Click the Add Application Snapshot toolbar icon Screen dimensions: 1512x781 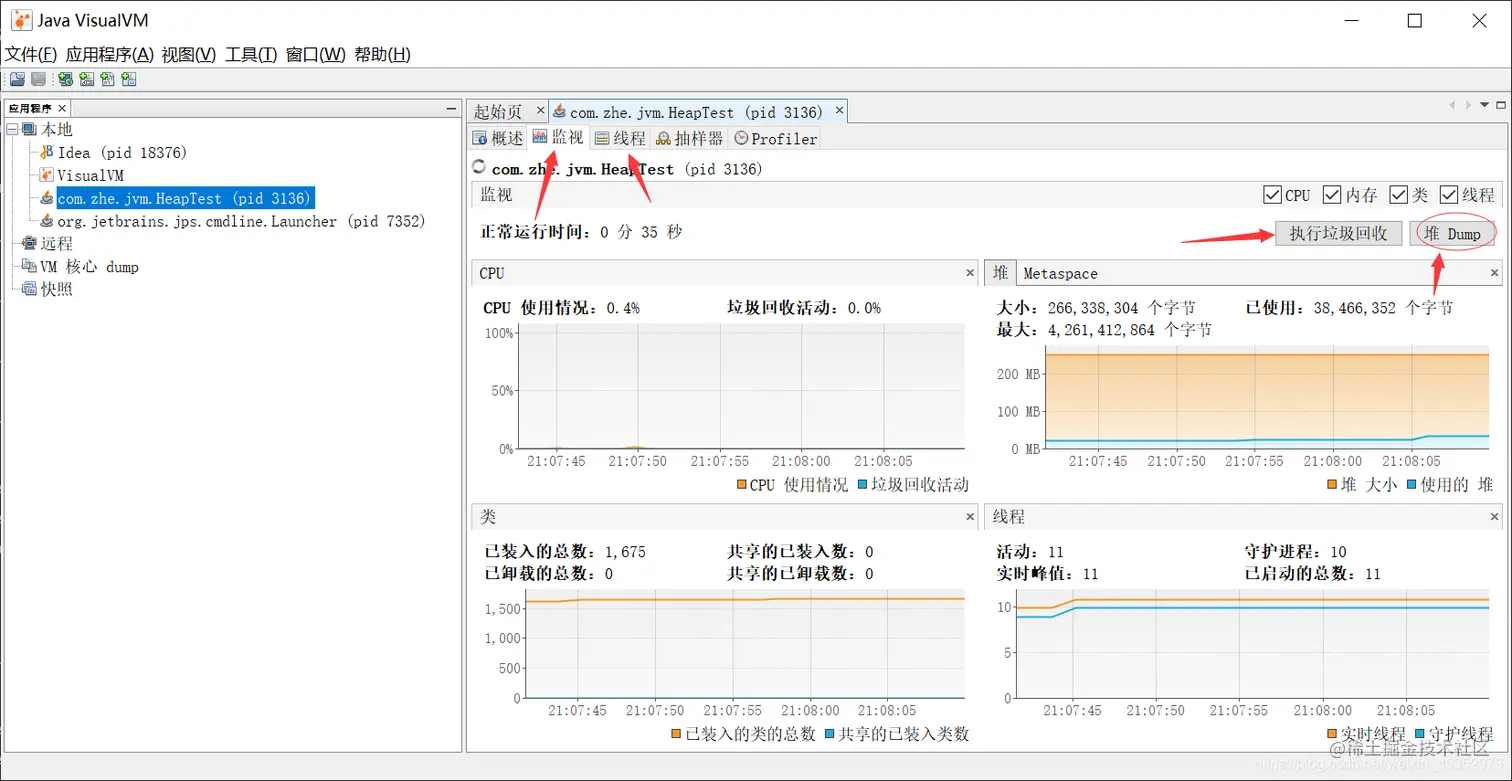(x=128, y=80)
